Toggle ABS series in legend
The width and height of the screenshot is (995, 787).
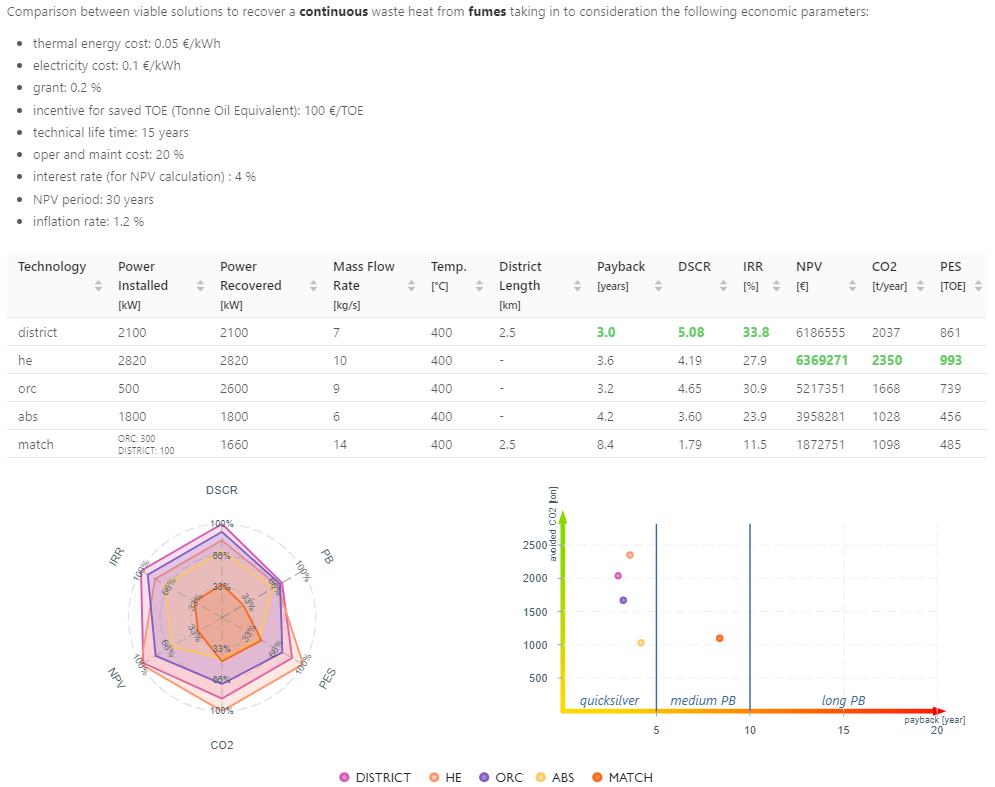pos(555,777)
